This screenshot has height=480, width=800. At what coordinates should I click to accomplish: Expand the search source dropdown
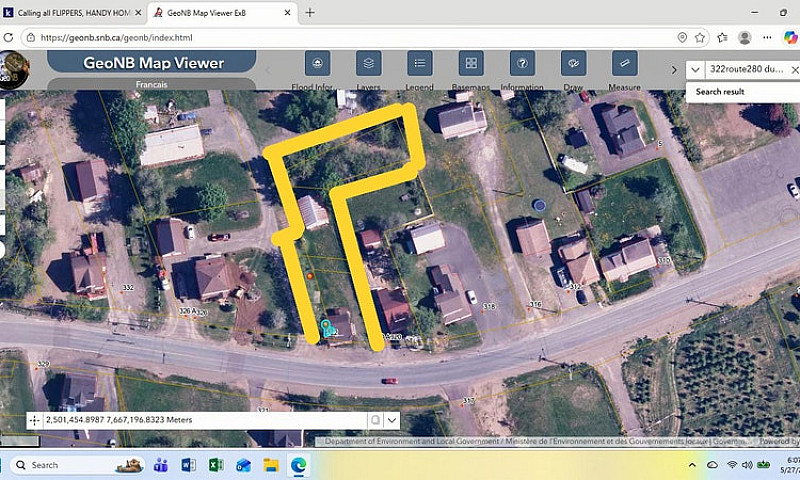click(x=695, y=69)
